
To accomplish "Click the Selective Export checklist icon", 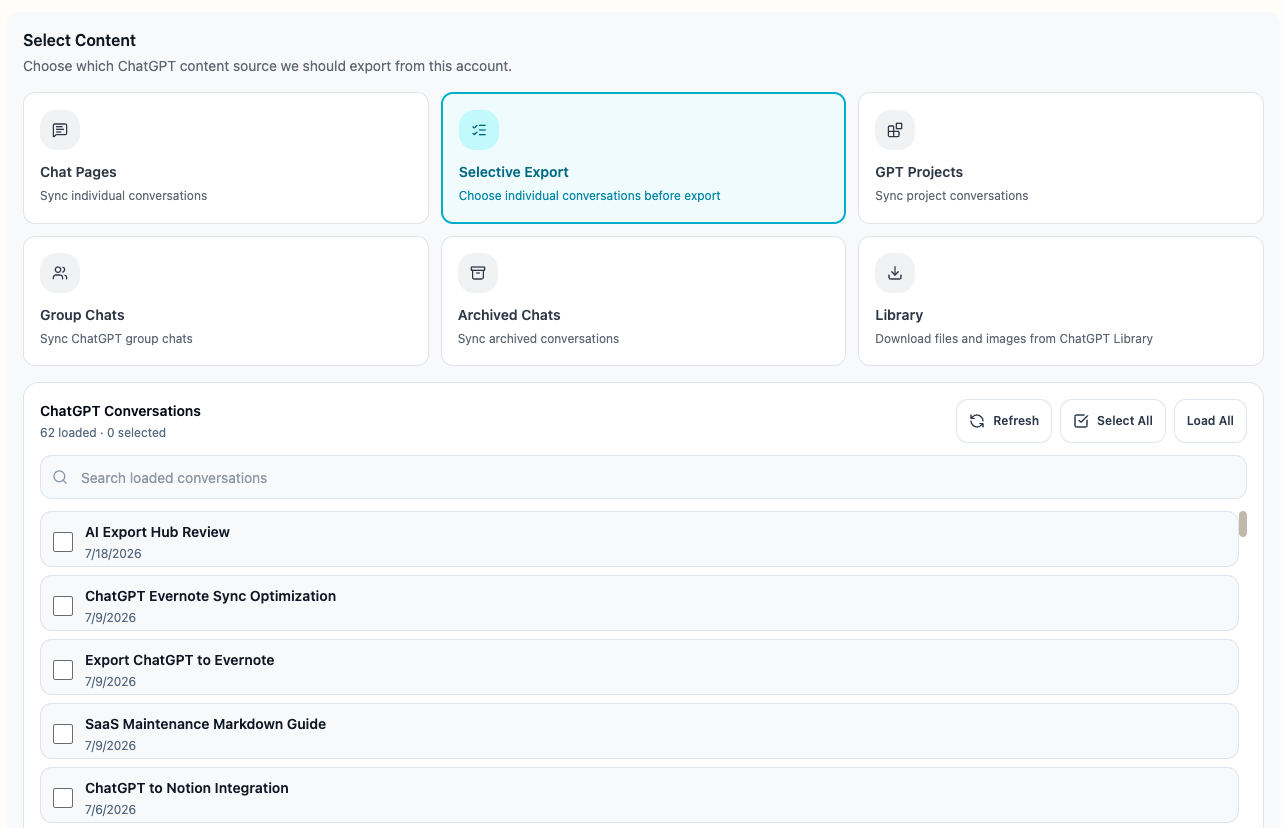I will click(479, 130).
